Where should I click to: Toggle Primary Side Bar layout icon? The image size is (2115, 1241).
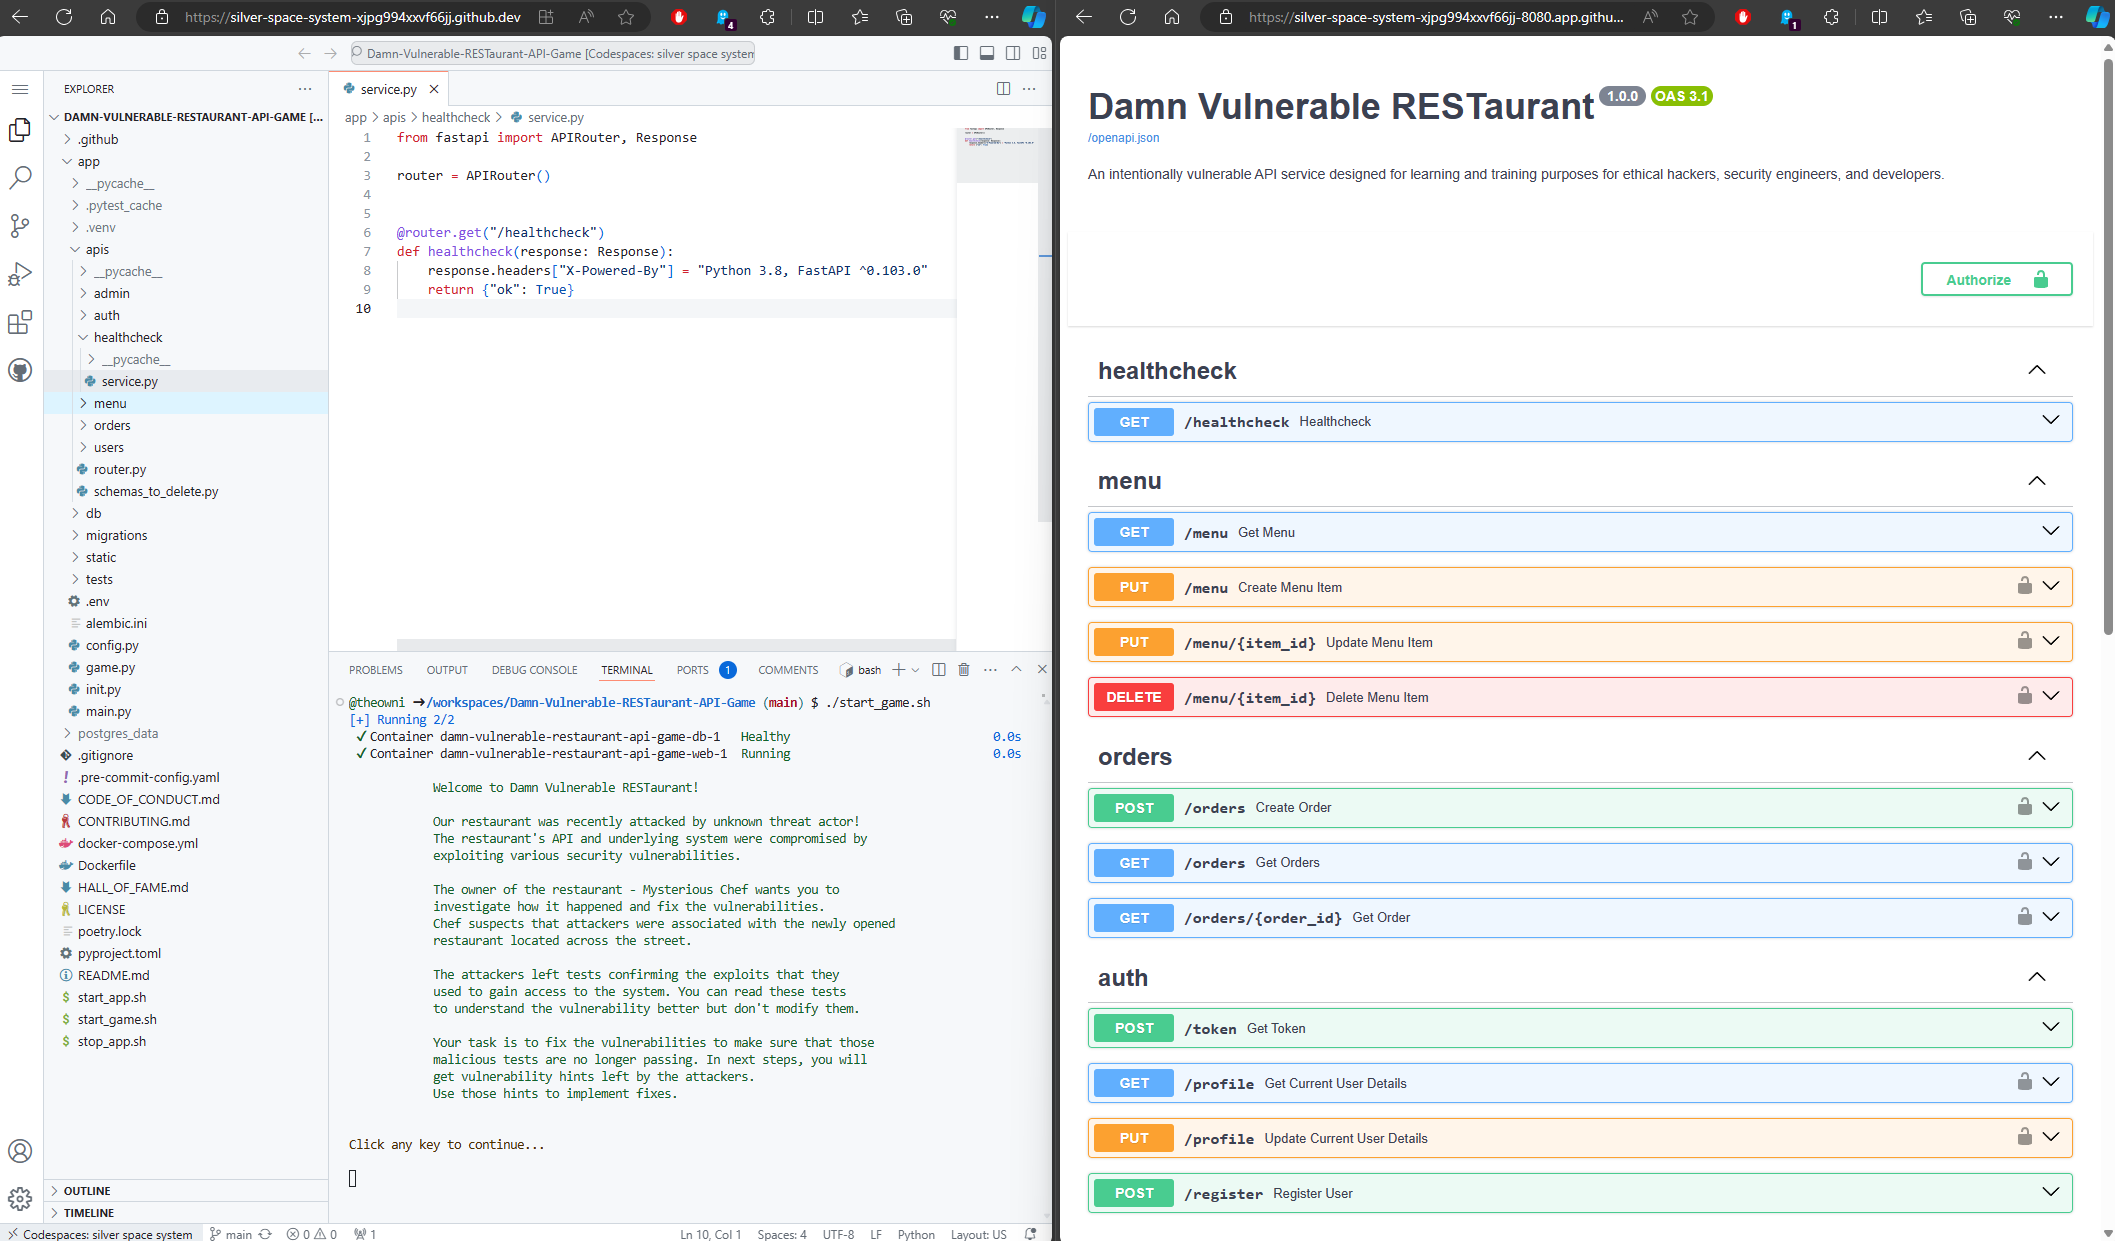(961, 53)
